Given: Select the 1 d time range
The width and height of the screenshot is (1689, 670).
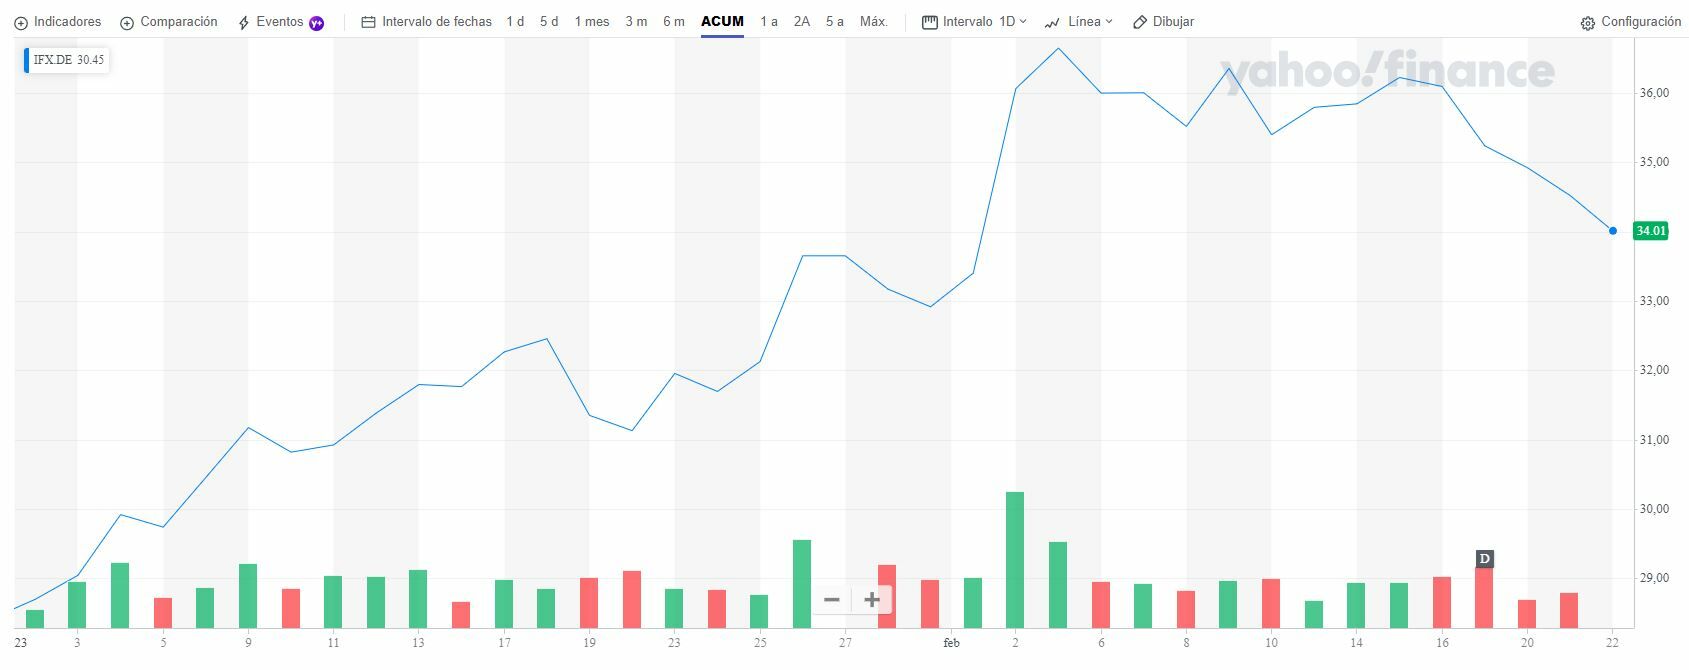Looking at the screenshot, I should (515, 22).
